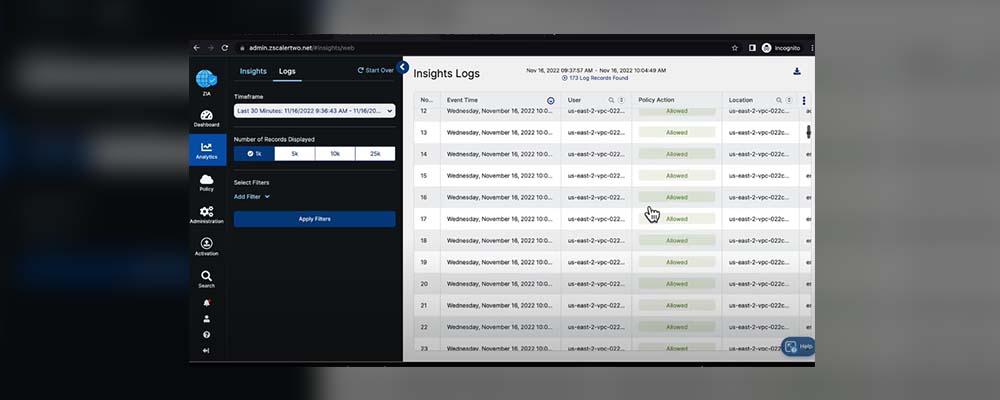Image resolution: width=1000 pixels, height=400 pixels.
Task: Select 5k records displayed
Action: tap(295, 154)
